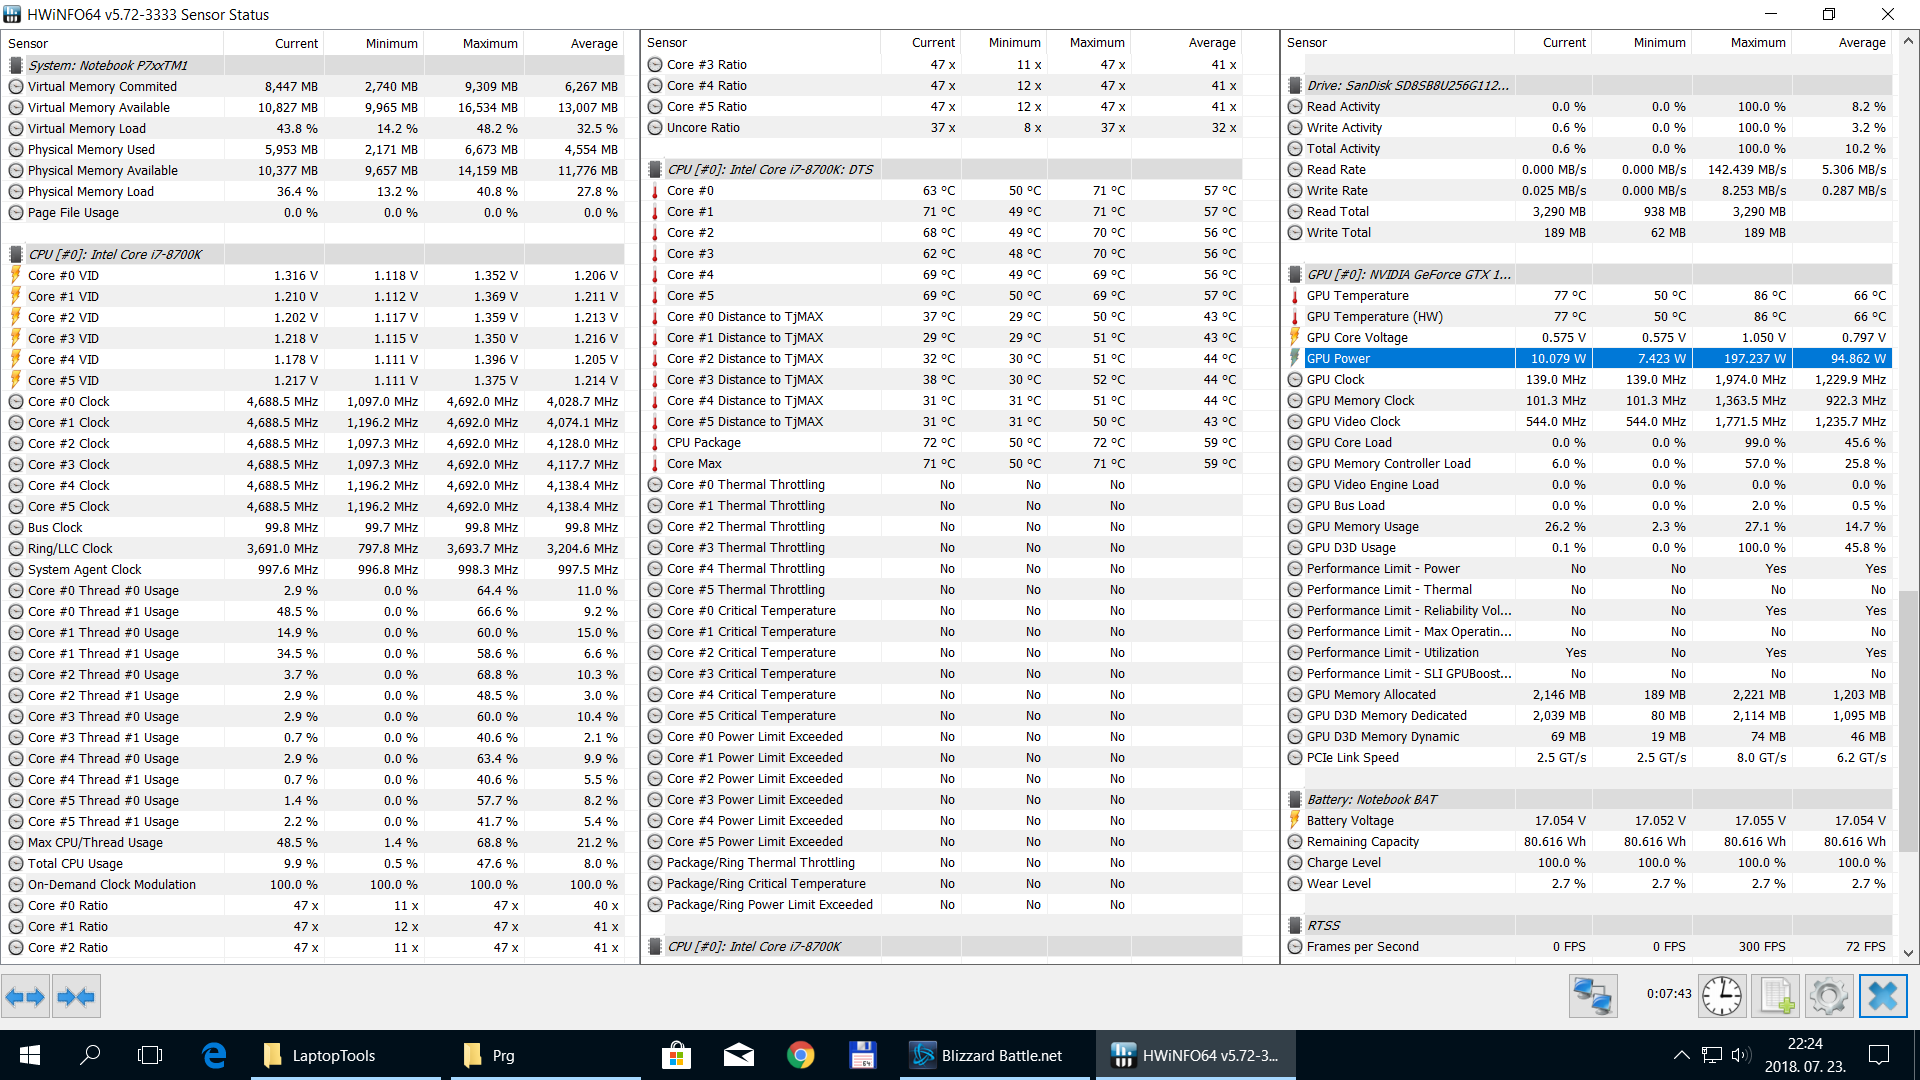Click the expand columns arrows button
The height and width of the screenshot is (1080, 1920).
point(25,996)
